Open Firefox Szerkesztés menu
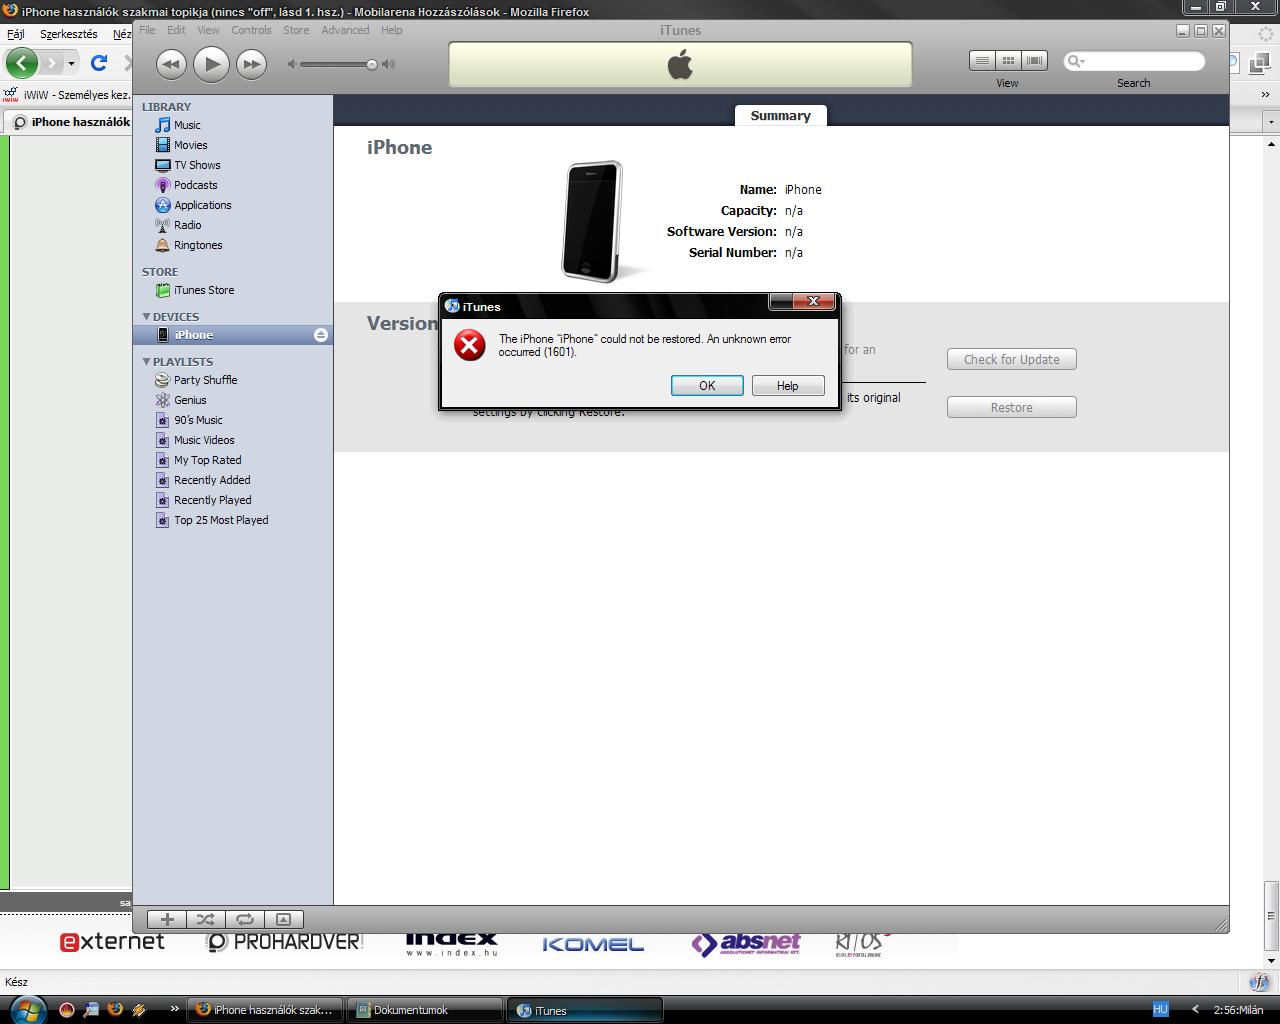The image size is (1280, 1024). 68,34
